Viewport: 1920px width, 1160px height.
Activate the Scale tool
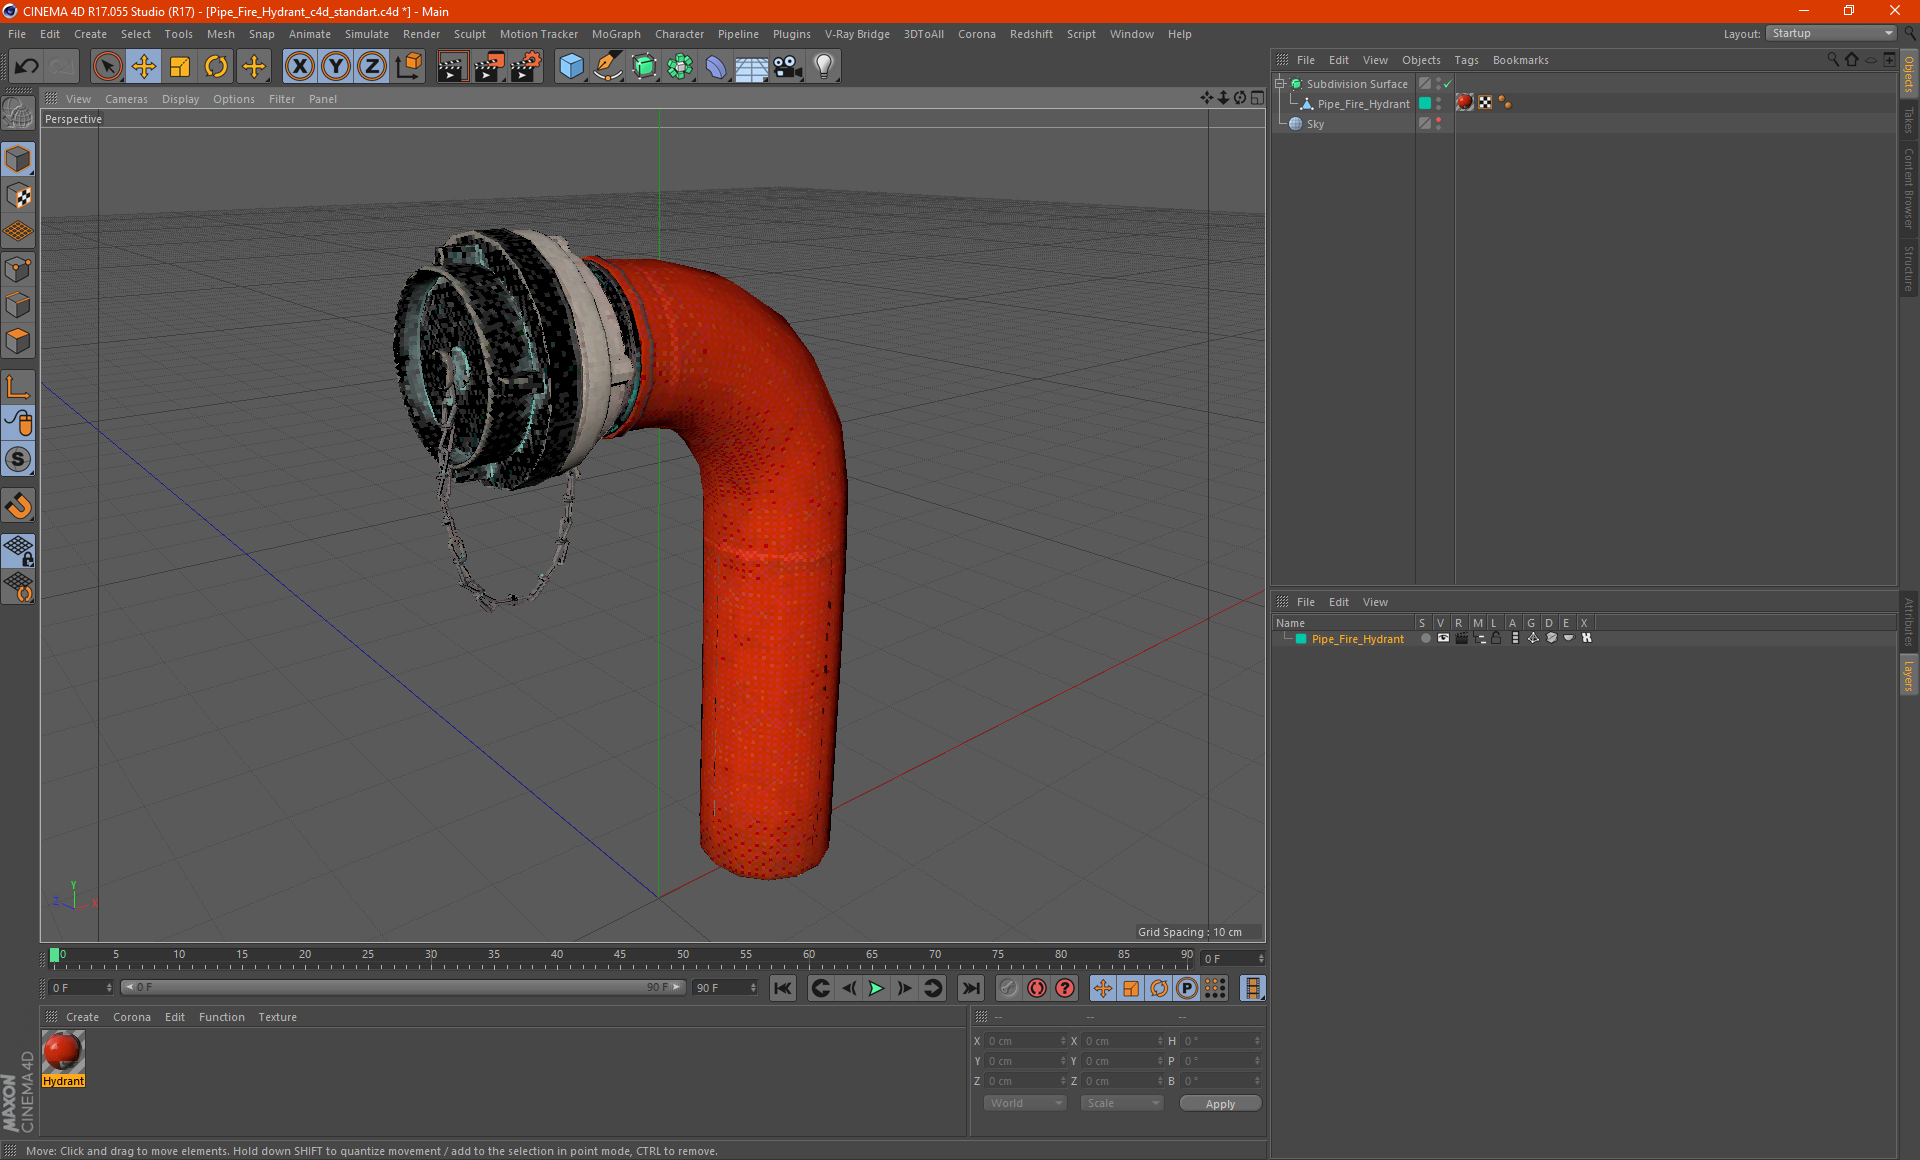click(x=180, y=67)
